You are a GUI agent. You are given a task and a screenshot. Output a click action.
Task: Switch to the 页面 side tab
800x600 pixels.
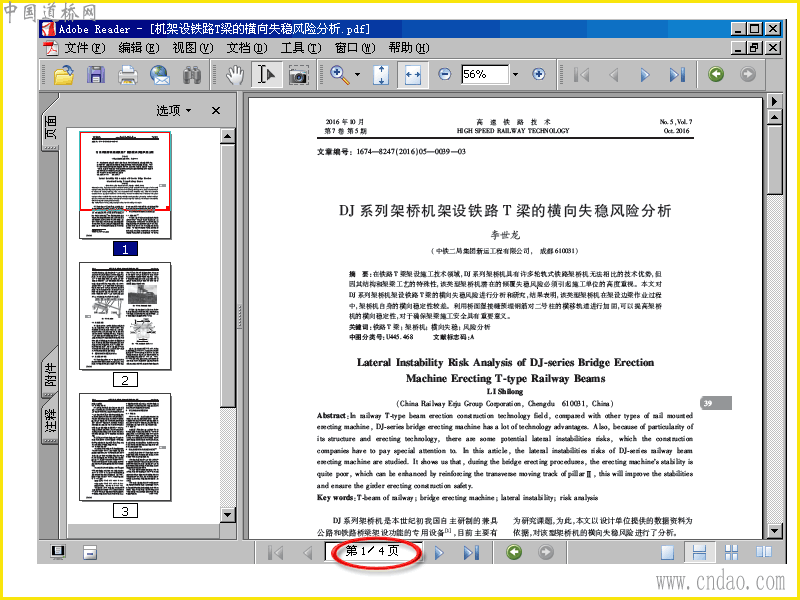[x=50, y=127]
